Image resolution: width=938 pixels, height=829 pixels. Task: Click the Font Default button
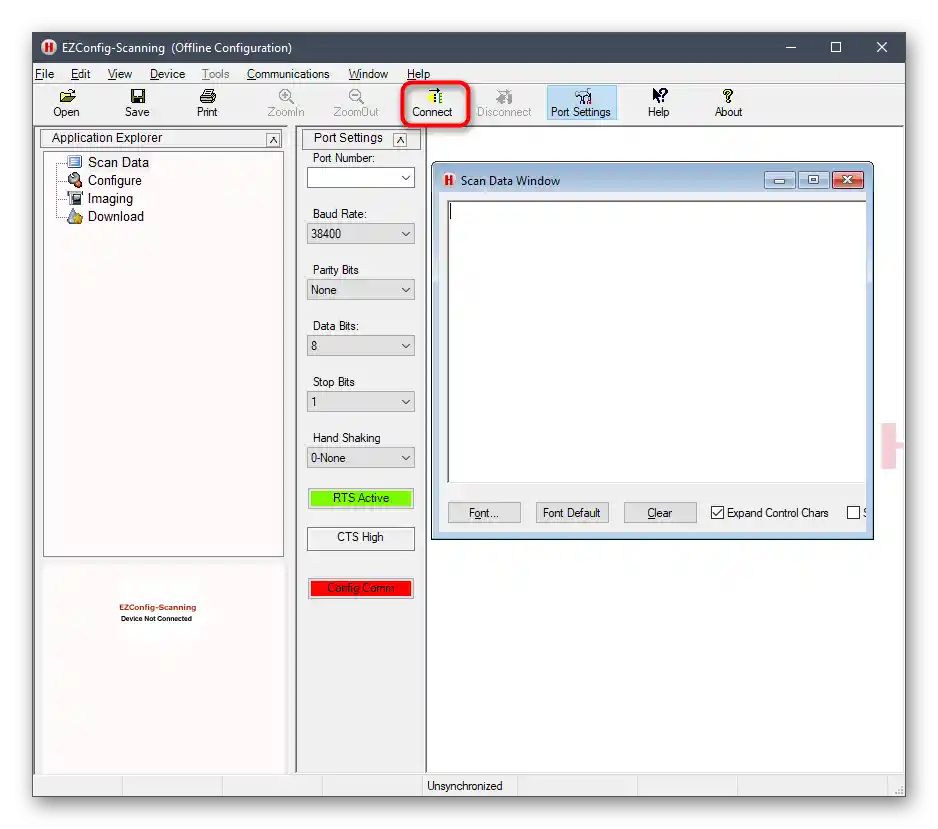572,513
